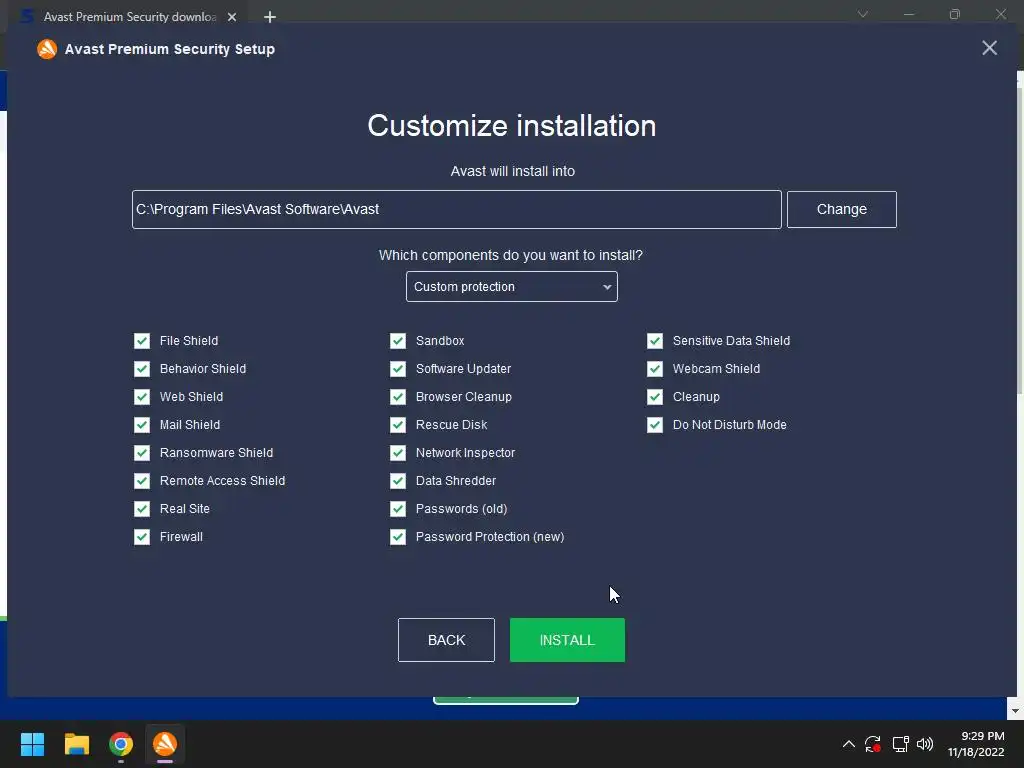Screen dimensions: 1024x768
Task: Click the green INSTALL button
Action: [567, 640]
